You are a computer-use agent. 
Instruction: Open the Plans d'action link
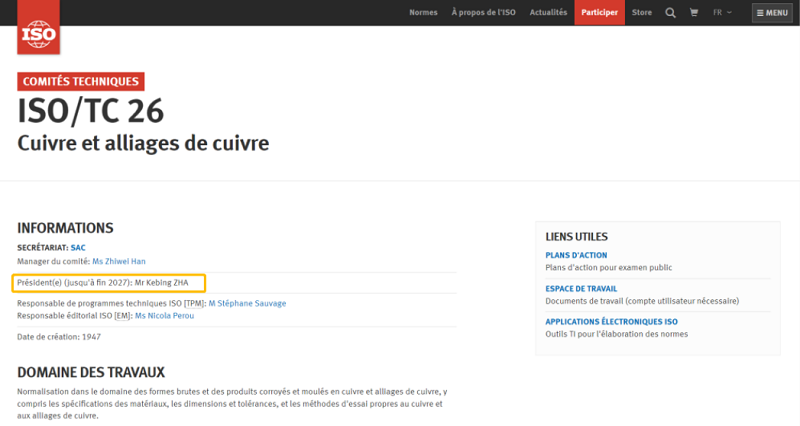576,255
